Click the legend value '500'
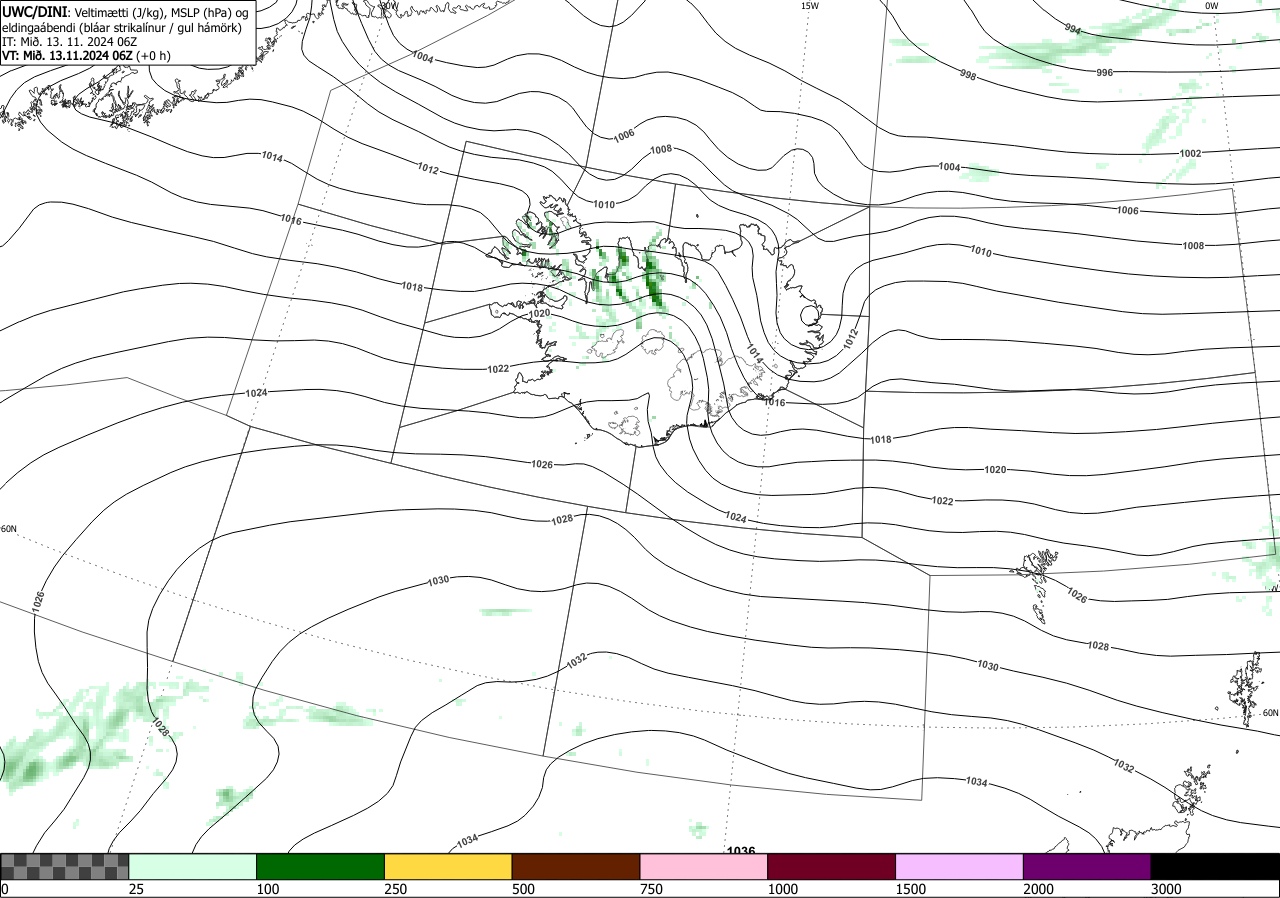The image size is (1280, 898). [x=523, y=889]
